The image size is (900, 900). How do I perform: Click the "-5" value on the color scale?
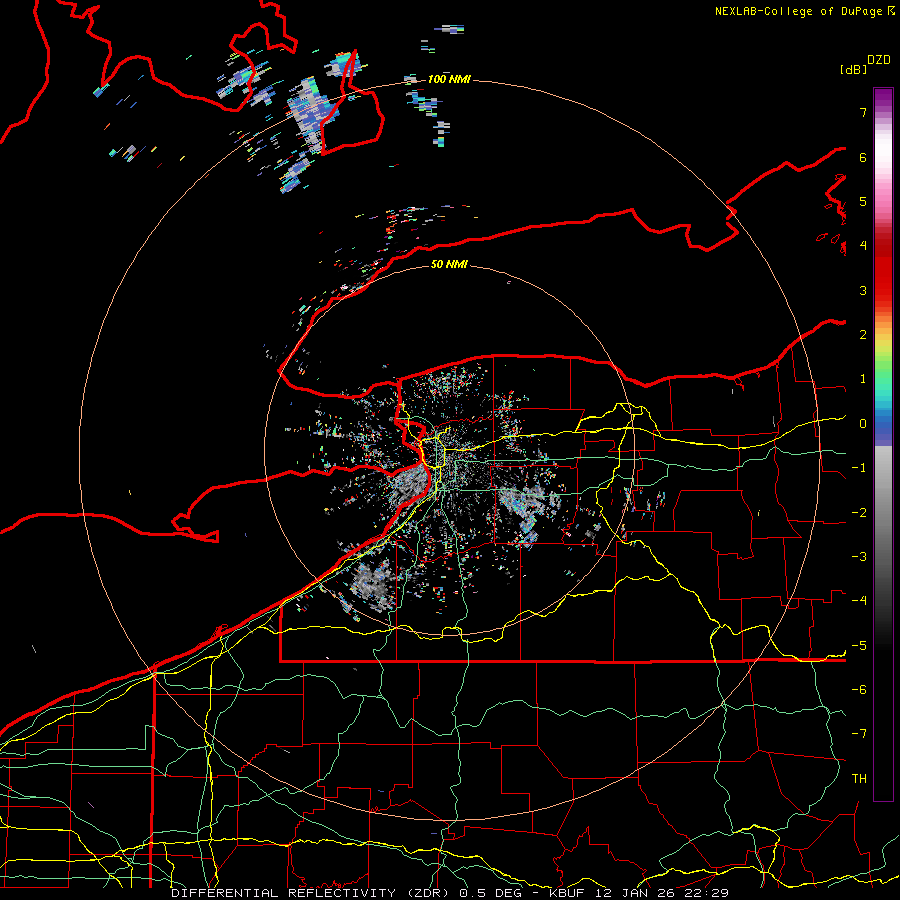pyautogui.click(x=859, y=646)
